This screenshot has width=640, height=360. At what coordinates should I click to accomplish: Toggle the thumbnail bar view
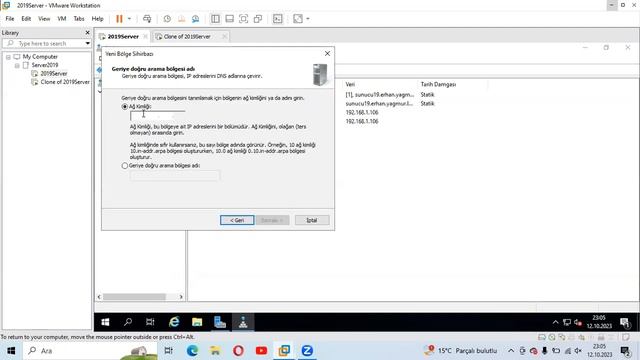click(x=229, y=19)
